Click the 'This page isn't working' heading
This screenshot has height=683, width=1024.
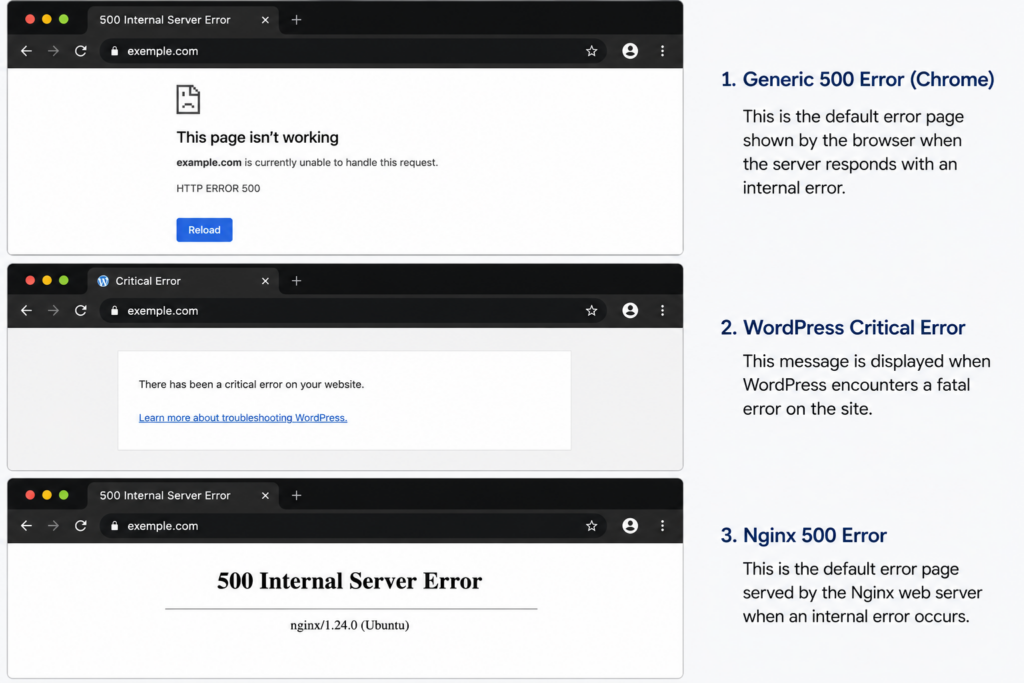[x=257, y=137]
